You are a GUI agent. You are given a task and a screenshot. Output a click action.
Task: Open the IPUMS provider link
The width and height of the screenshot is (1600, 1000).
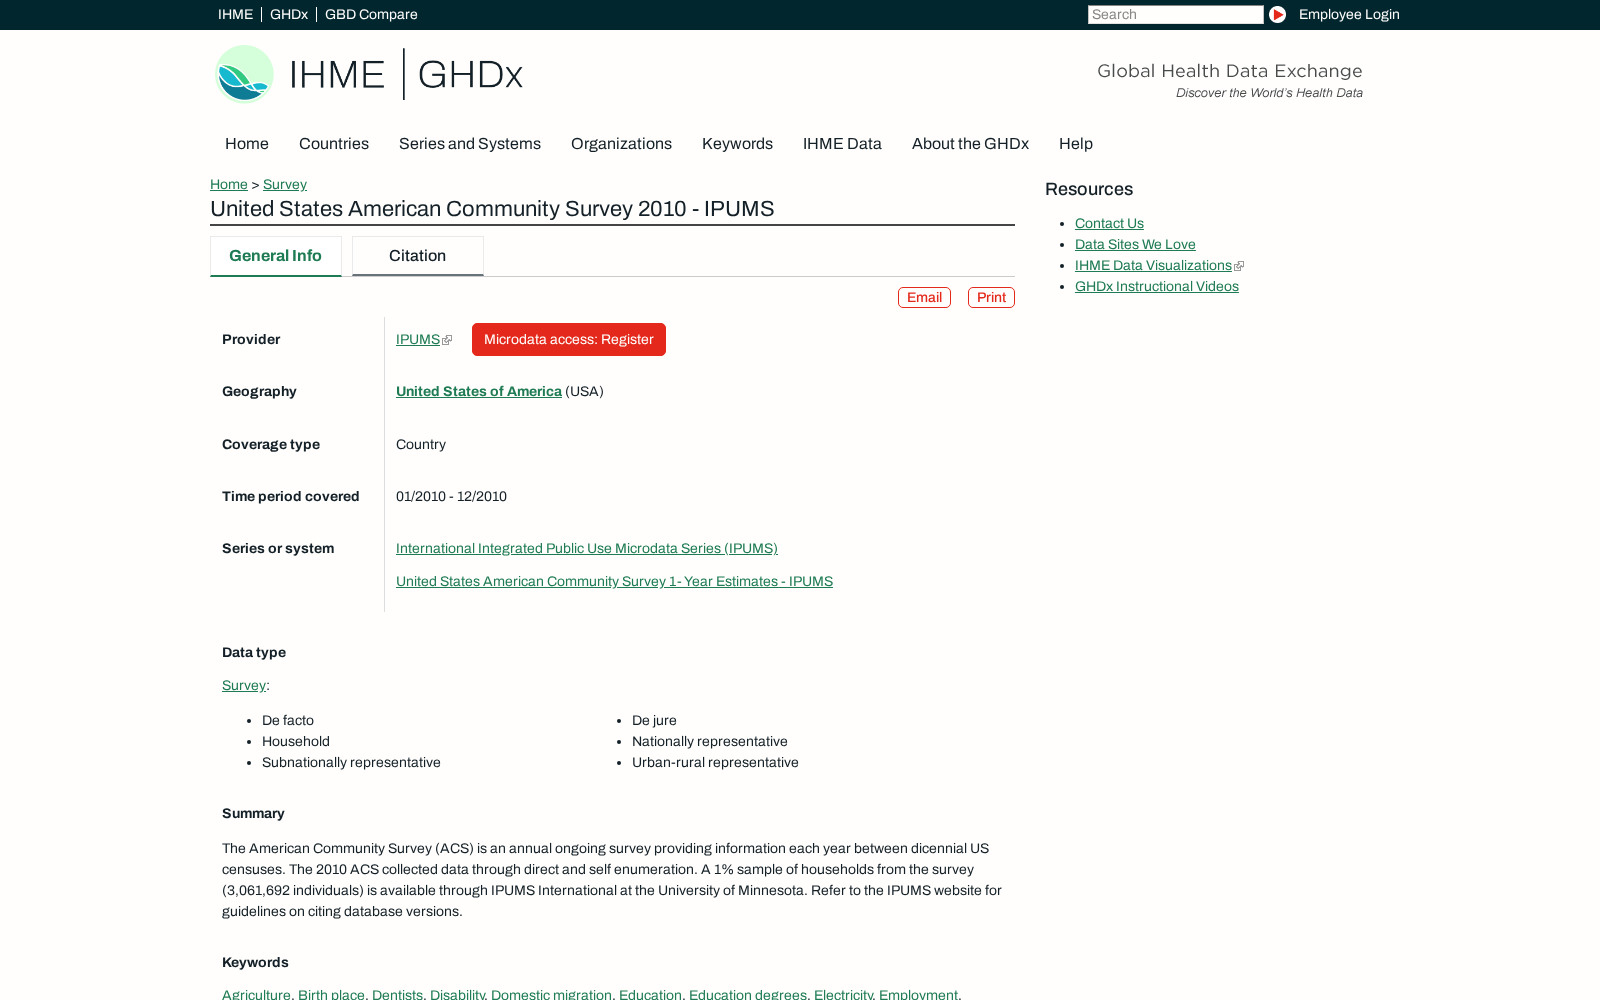point(418,340)
